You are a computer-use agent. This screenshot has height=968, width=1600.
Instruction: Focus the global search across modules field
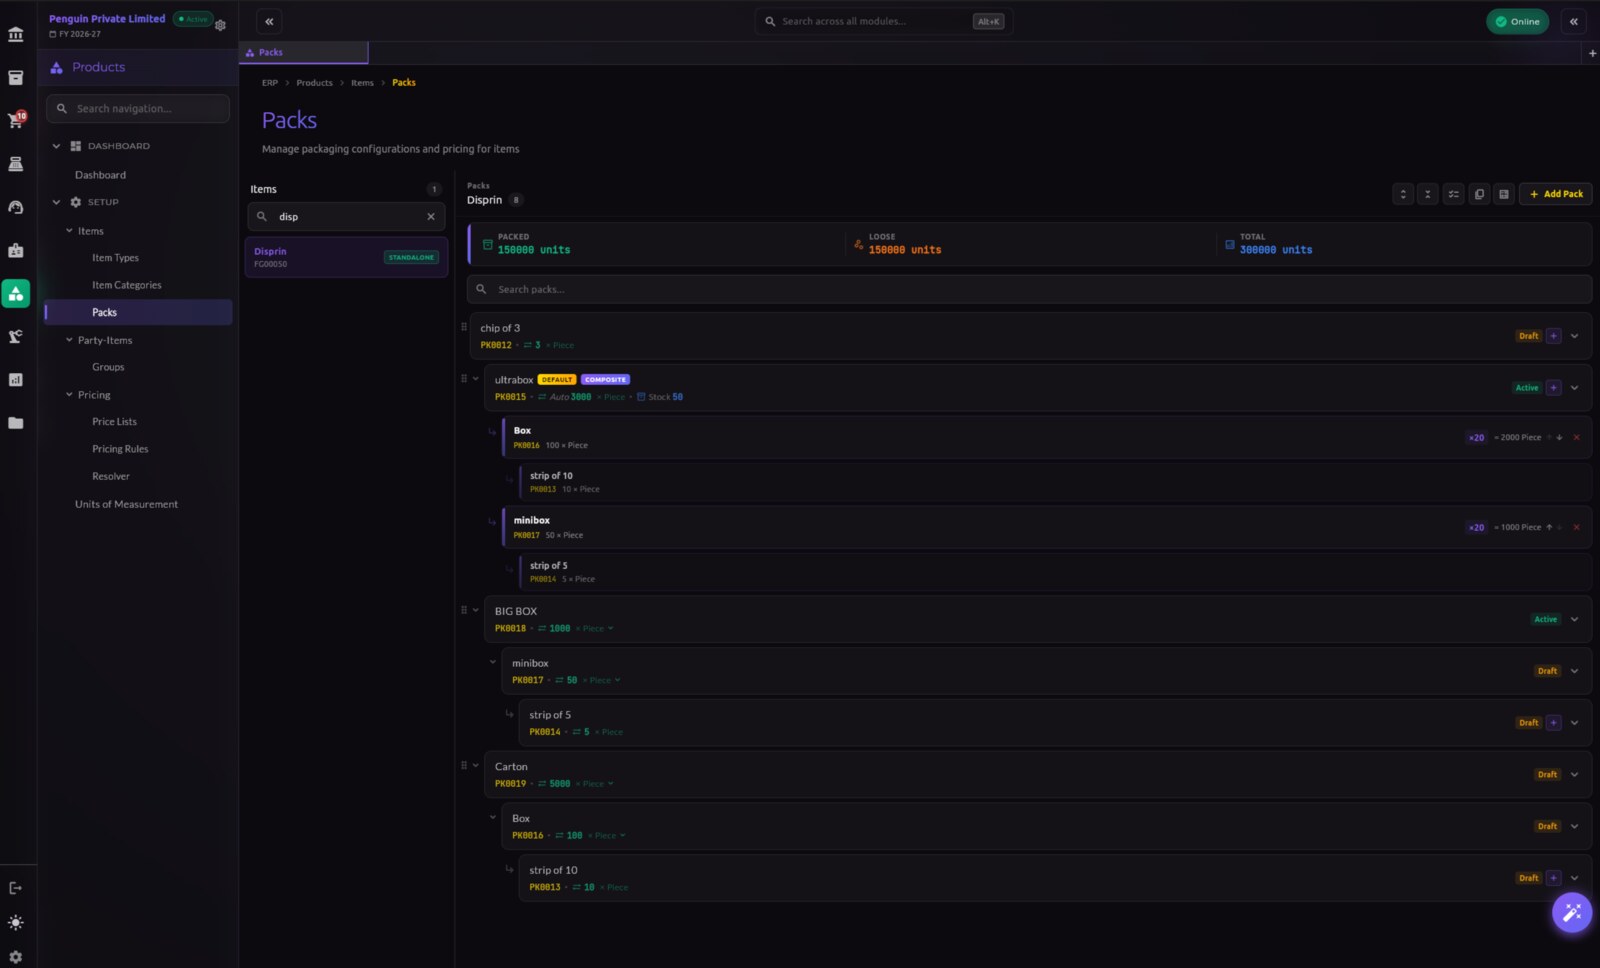pos(884,21)
